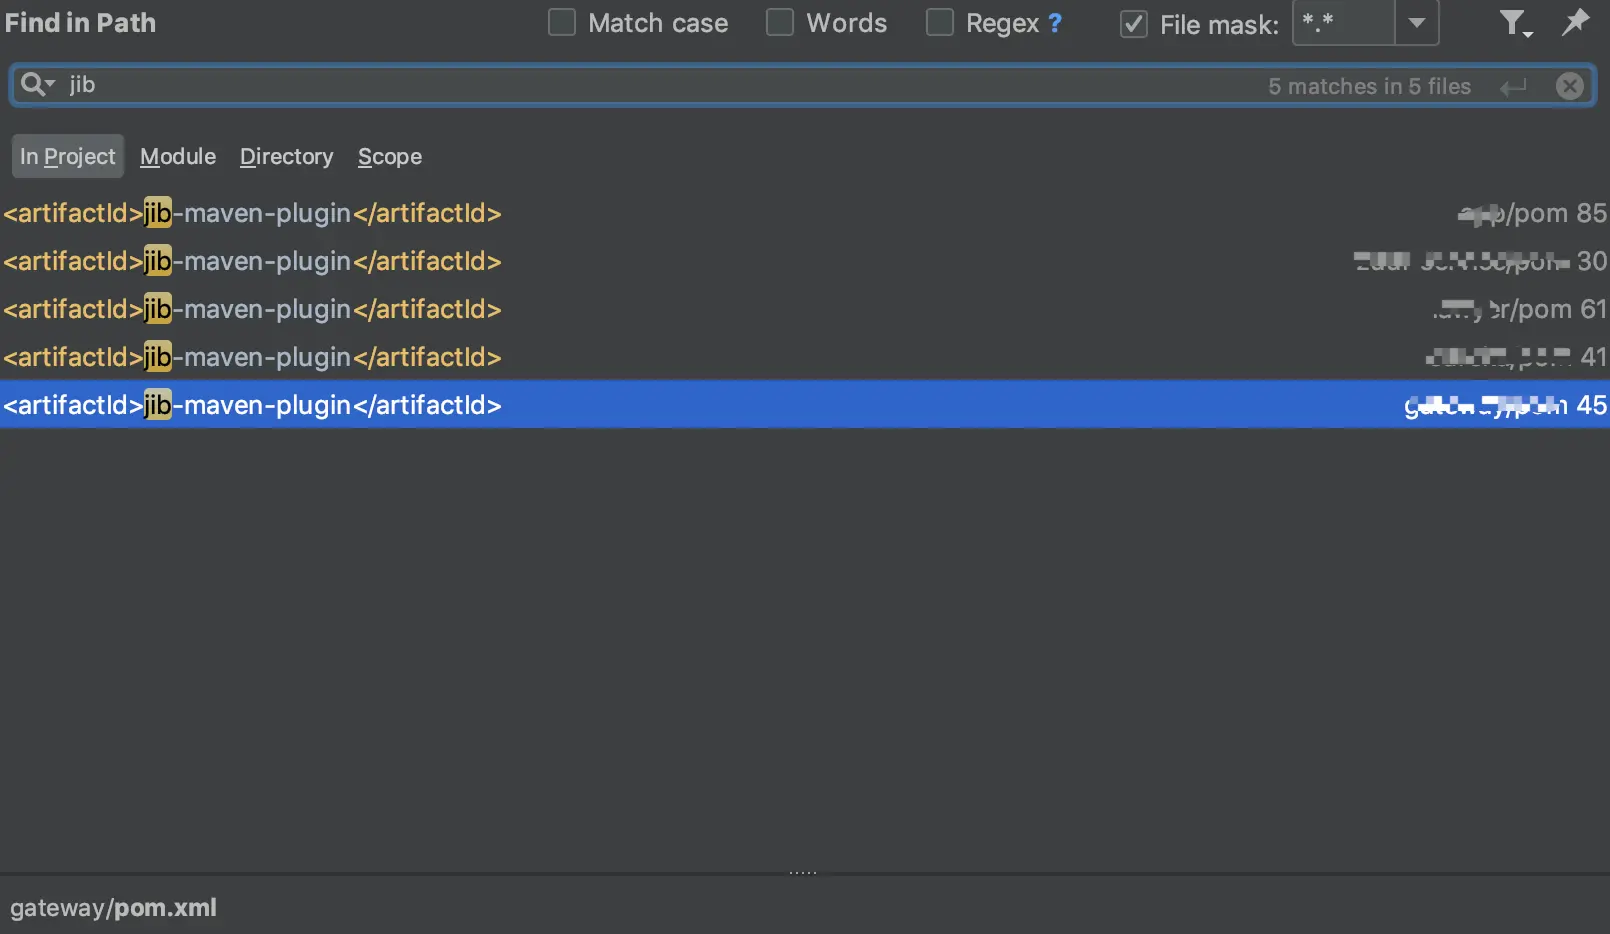Enable the Words checkbox
The image size is (1610, 934).
pyautogui.click(x=780, y=23)
